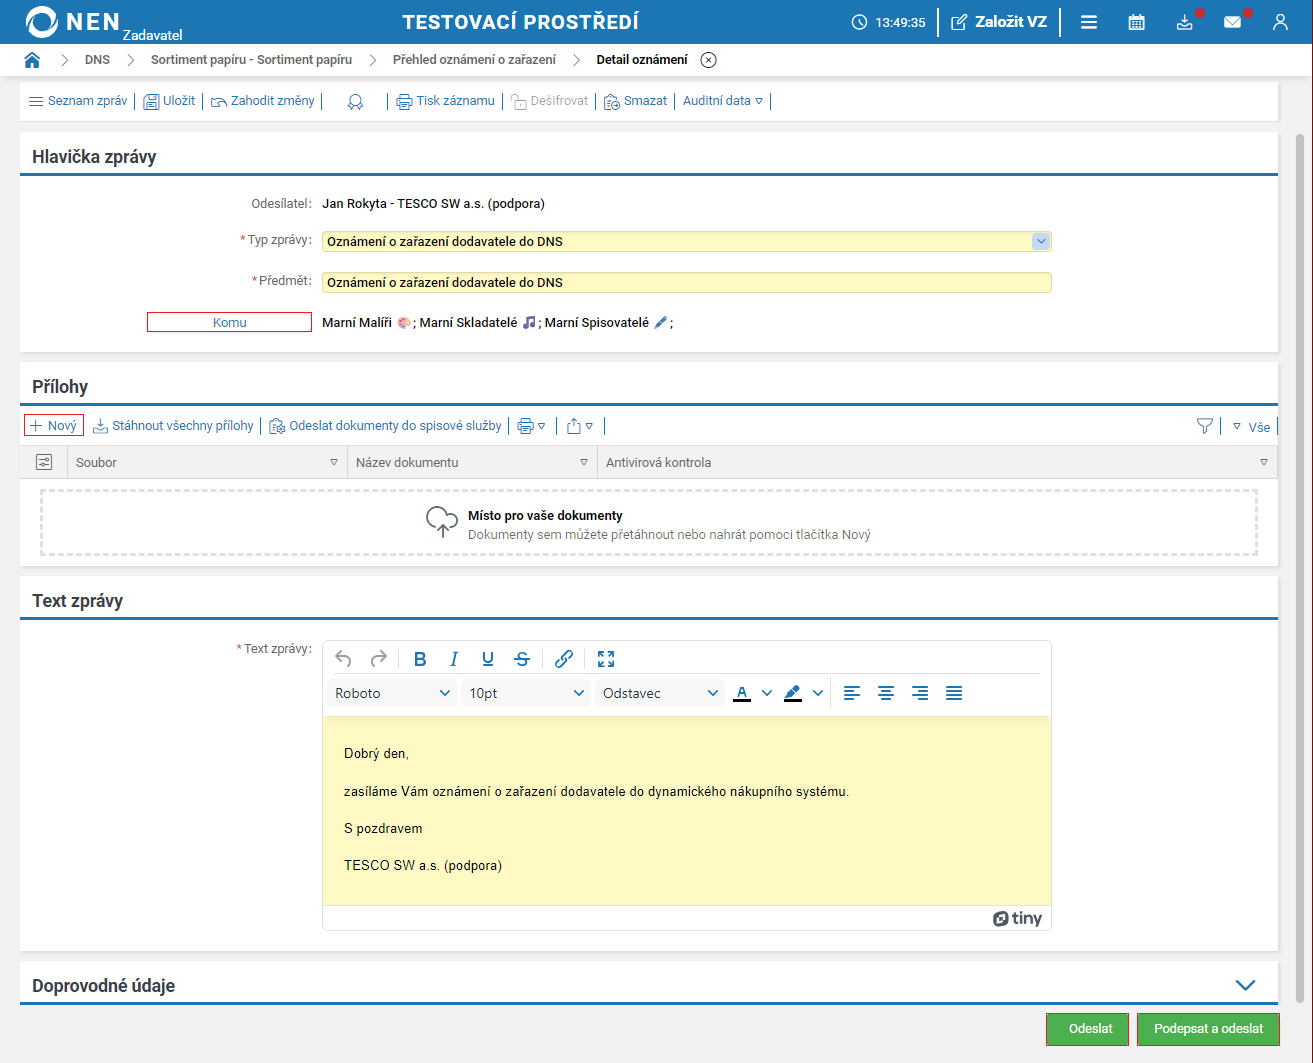Go to Přehled oznámení o zařazení breadcrumb
Image resolution: width=1313 pixels, height=1063 pixels.
point(474,60)
